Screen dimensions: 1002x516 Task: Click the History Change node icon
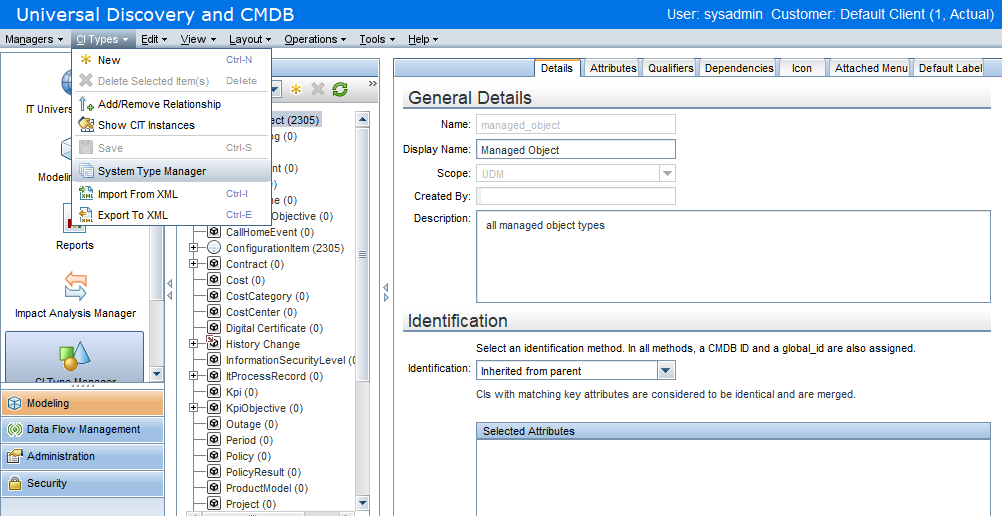pyautogui.click(x=214, y=344)
